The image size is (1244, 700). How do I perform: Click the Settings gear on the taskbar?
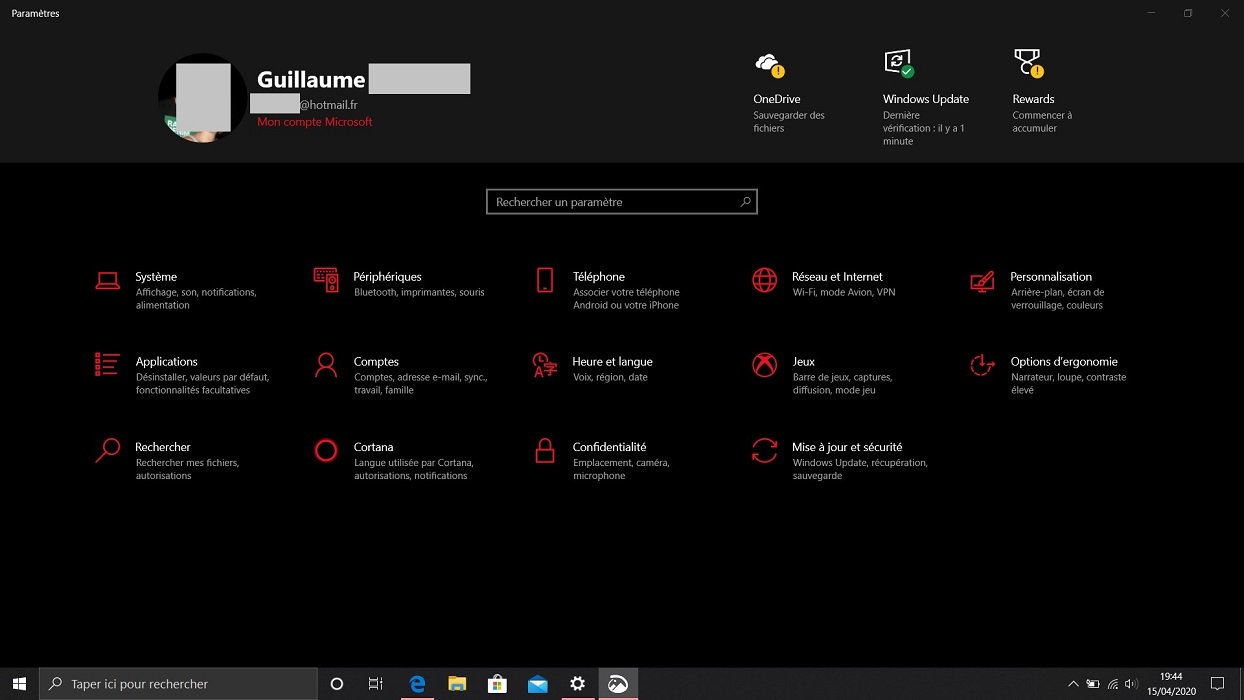click(x=577, y=684)
